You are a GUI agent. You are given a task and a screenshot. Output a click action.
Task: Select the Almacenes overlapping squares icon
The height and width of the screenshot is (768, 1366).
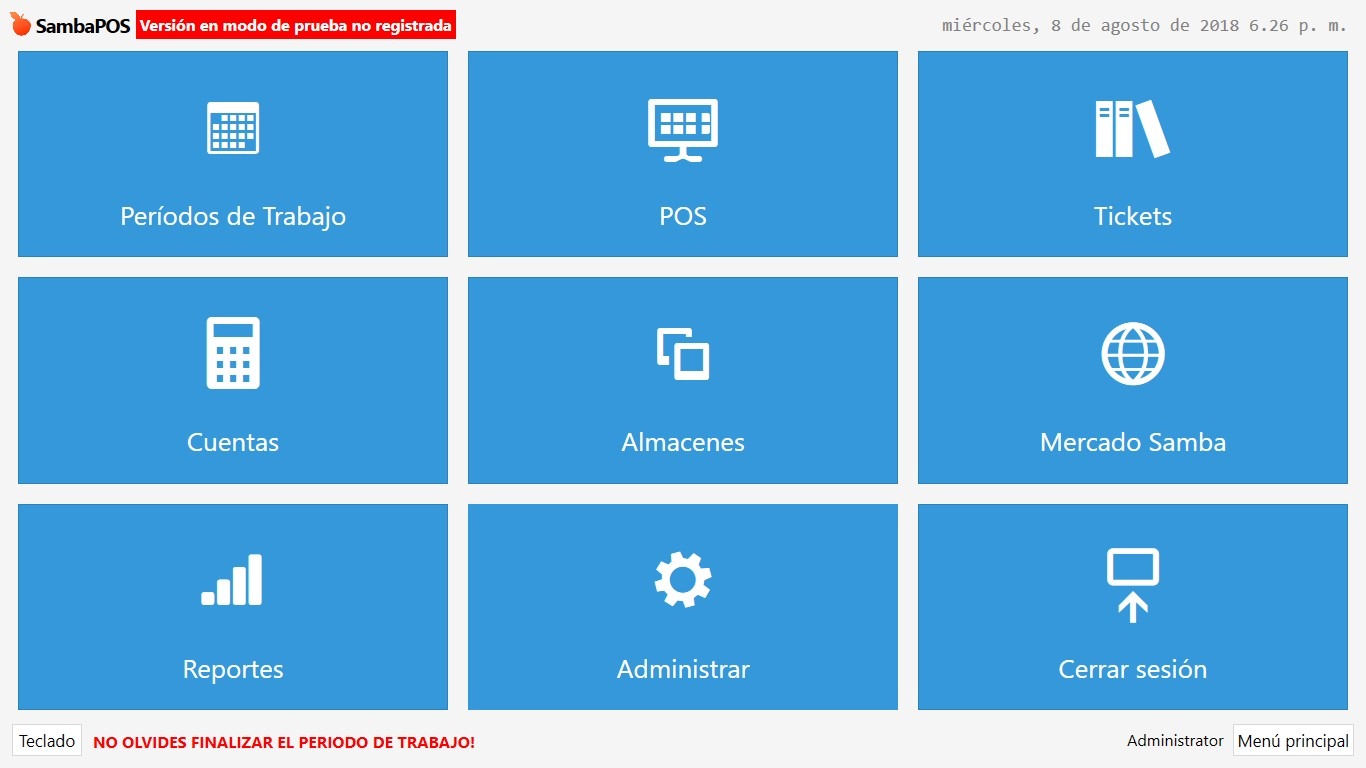pyautogui.click(x=683, y=354)
